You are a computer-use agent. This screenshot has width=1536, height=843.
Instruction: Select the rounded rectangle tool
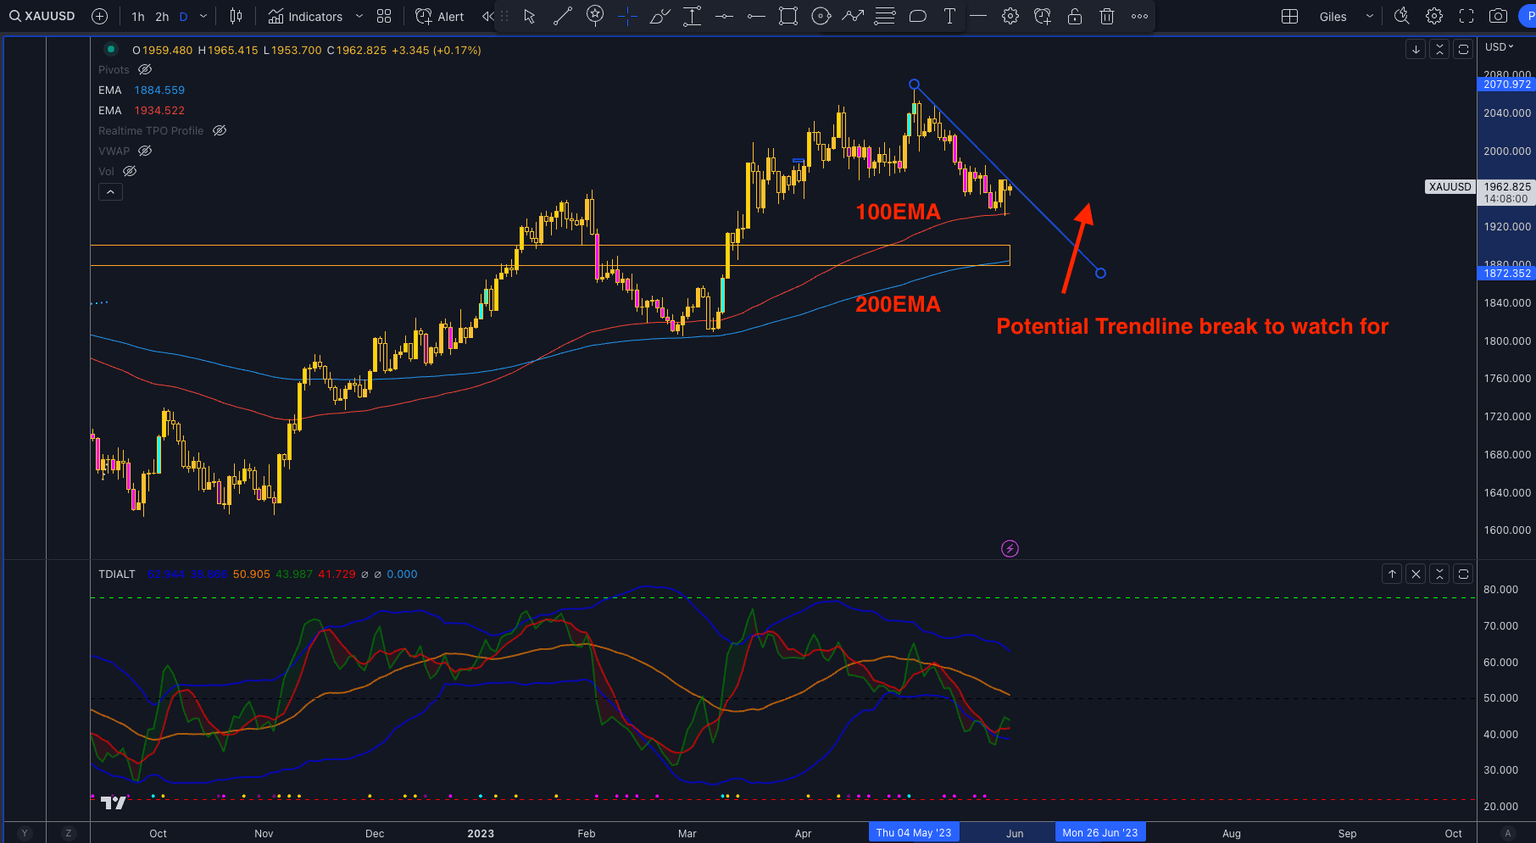(918, 16)
